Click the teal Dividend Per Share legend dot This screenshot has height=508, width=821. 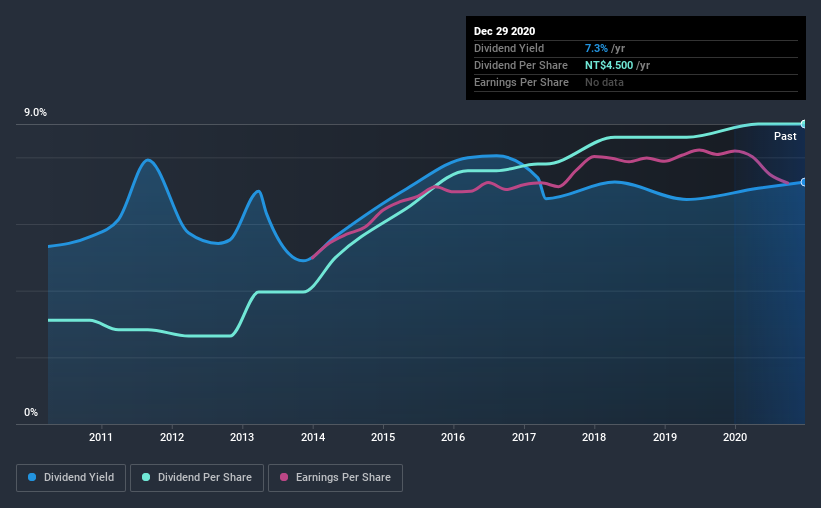tap(146, 477)
